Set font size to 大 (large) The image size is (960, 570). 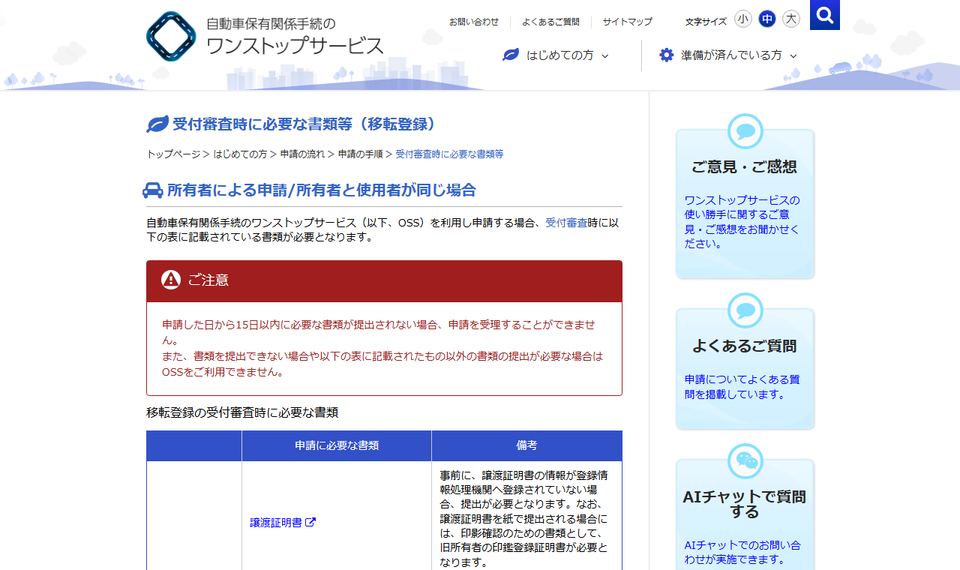click(x=791, y=19)
